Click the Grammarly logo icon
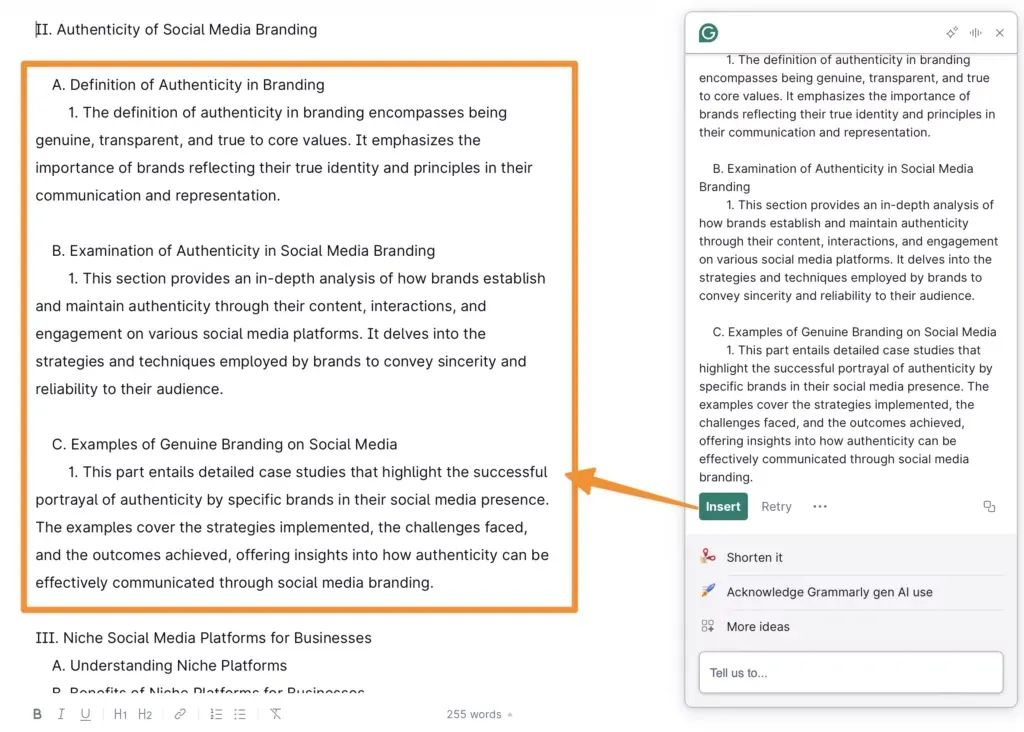1024x732 pixels. click(708, 33)
